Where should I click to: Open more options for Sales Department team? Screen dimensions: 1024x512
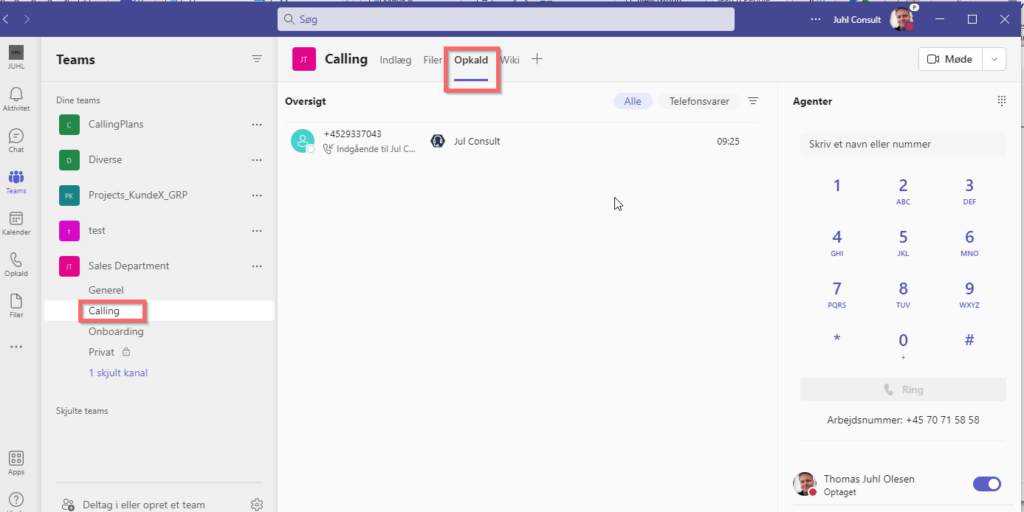coord(257,266)
